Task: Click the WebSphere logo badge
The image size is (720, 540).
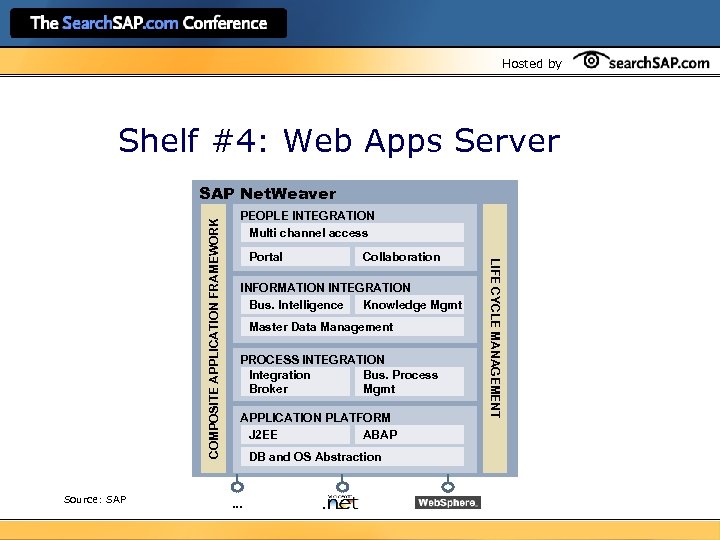Action: [x=448, y=502]
